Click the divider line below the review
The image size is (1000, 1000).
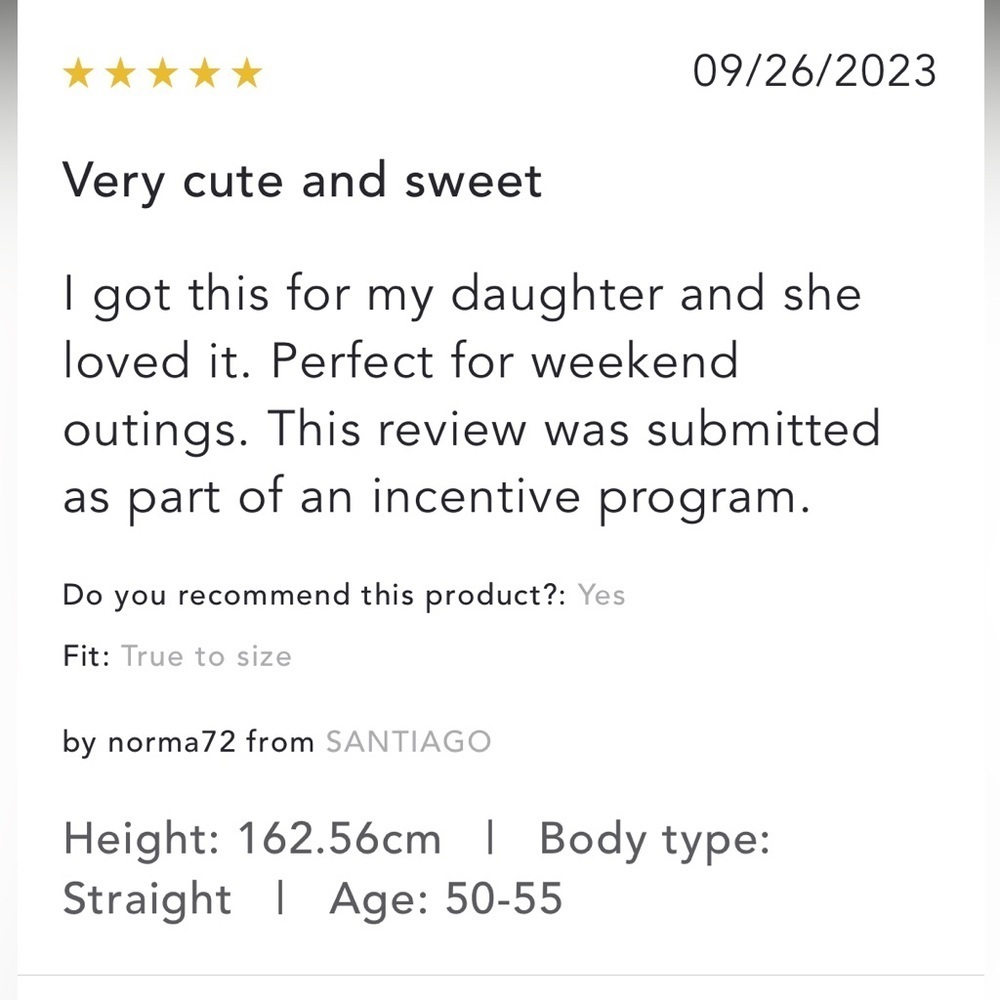tap(500, 974)
